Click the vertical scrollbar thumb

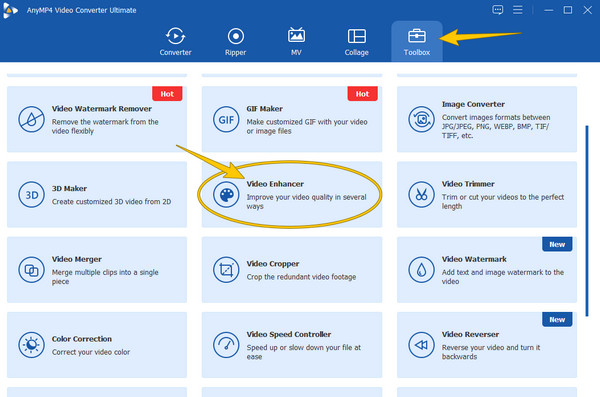pyautogui.click(x=587, y=221)
